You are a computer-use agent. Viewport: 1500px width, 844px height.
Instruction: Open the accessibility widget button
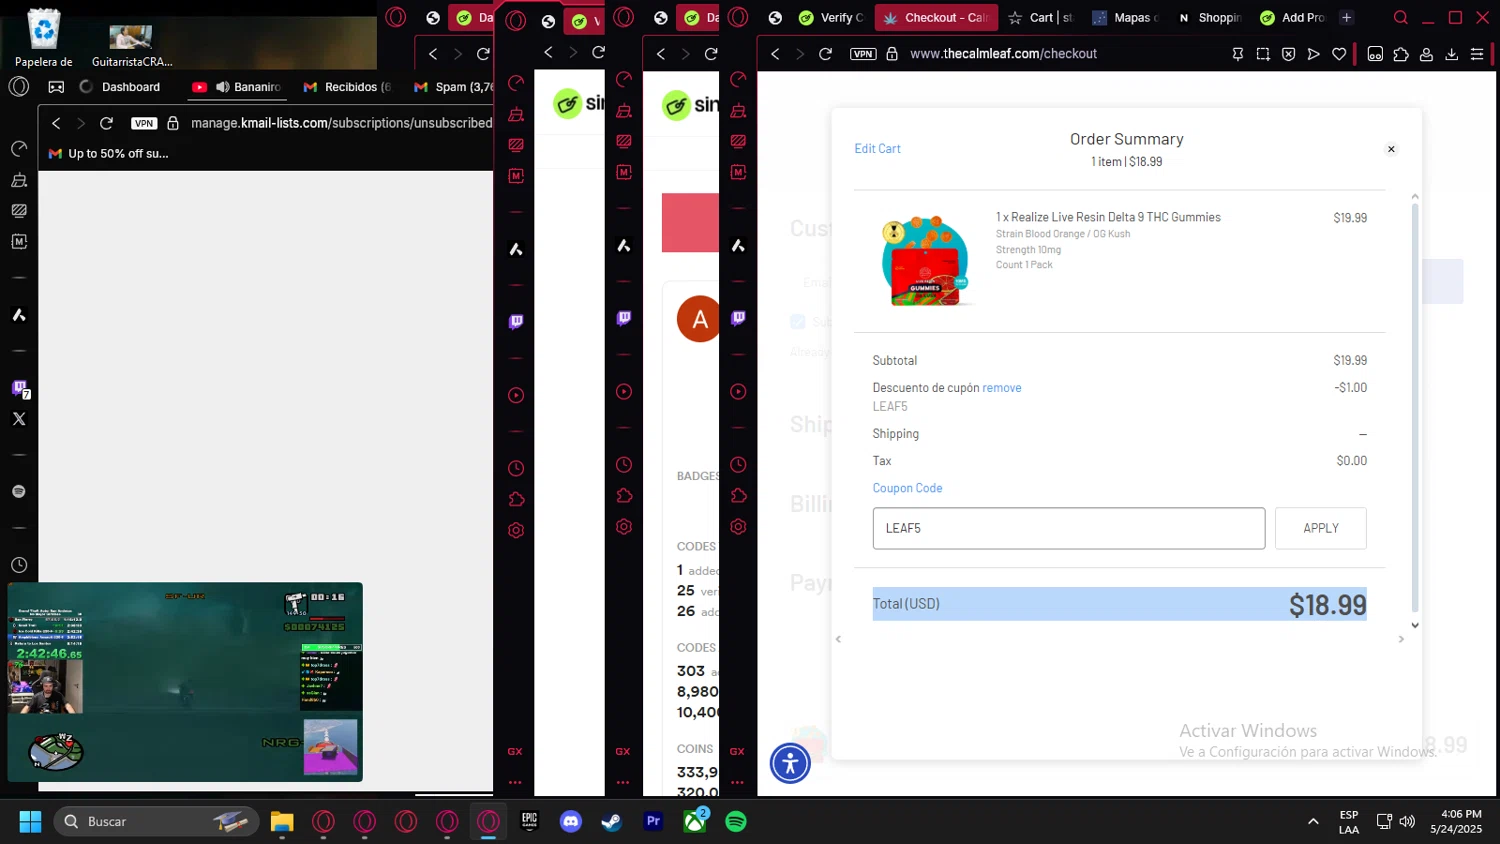[790, 763]
